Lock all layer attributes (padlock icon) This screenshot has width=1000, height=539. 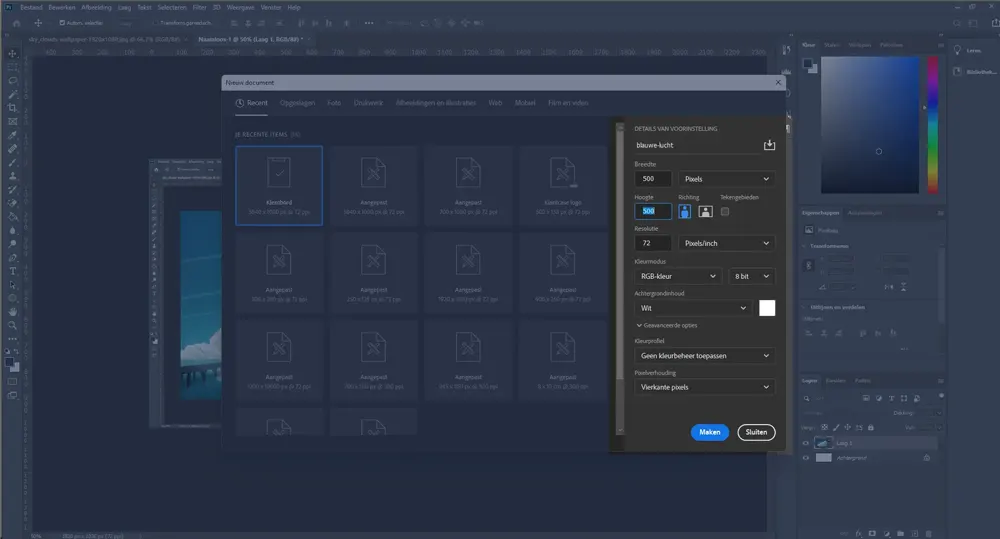click(871, 427)
